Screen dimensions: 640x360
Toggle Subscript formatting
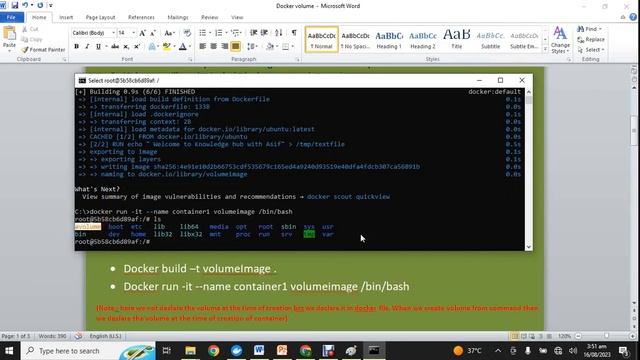(x=126, y=47)
